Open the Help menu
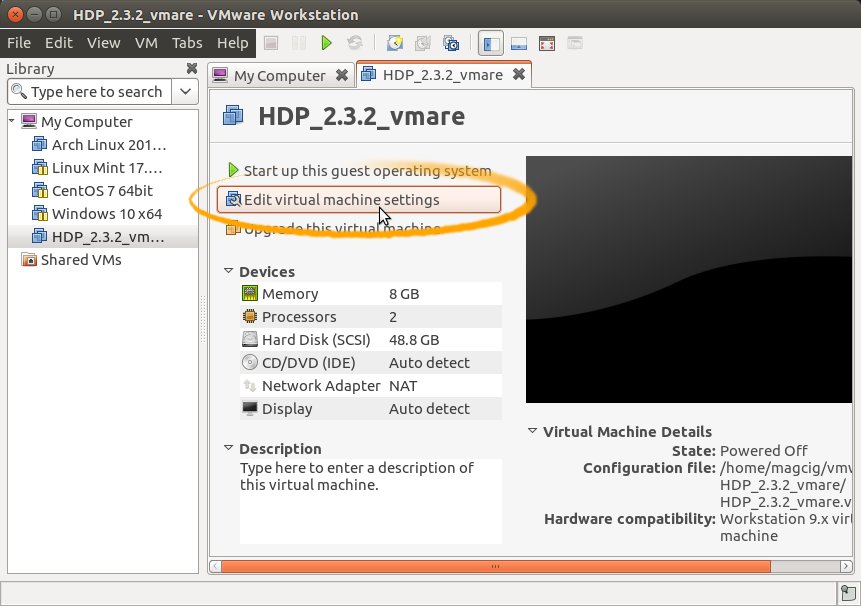861x606 pixels. [232, 43]
